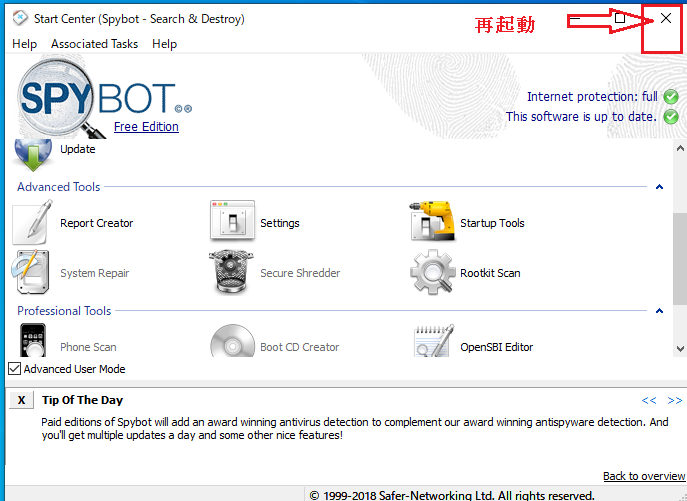Click the Spybot title bar app icon
The width and height of the screenshot is (687, 501).
click(20, 18)
